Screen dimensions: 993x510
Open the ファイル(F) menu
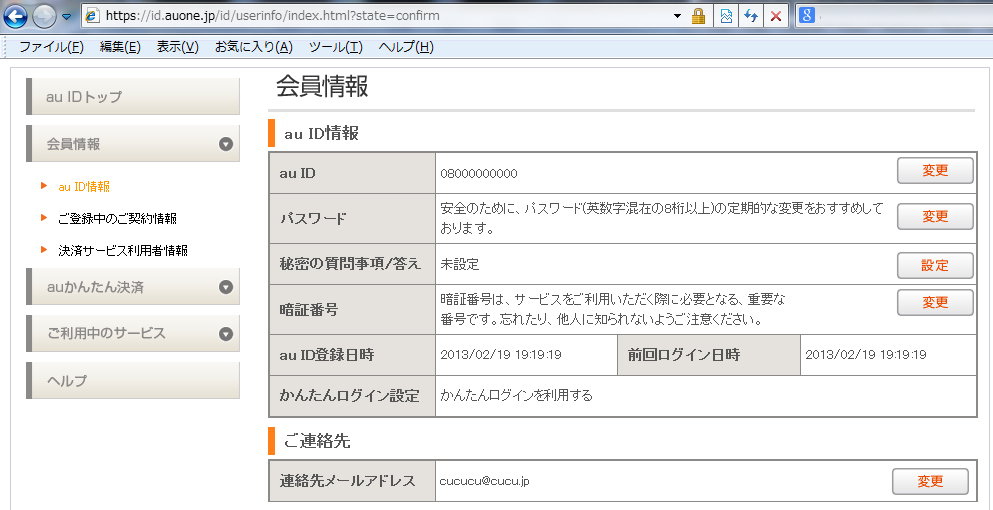[51, 47]
